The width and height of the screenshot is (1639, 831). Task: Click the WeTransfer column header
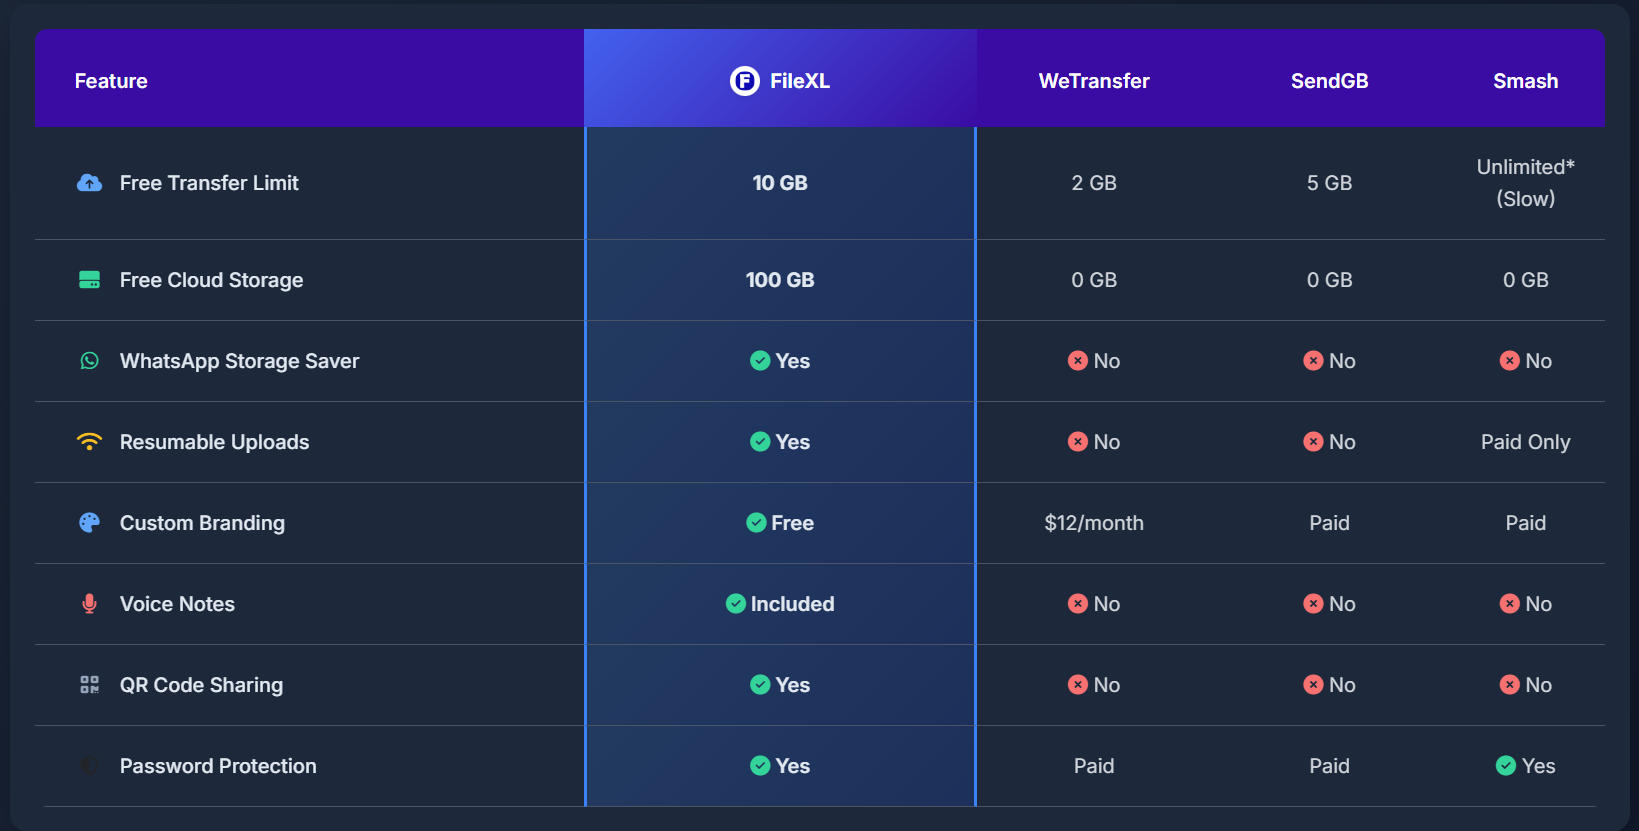[x=1094, y=81]
